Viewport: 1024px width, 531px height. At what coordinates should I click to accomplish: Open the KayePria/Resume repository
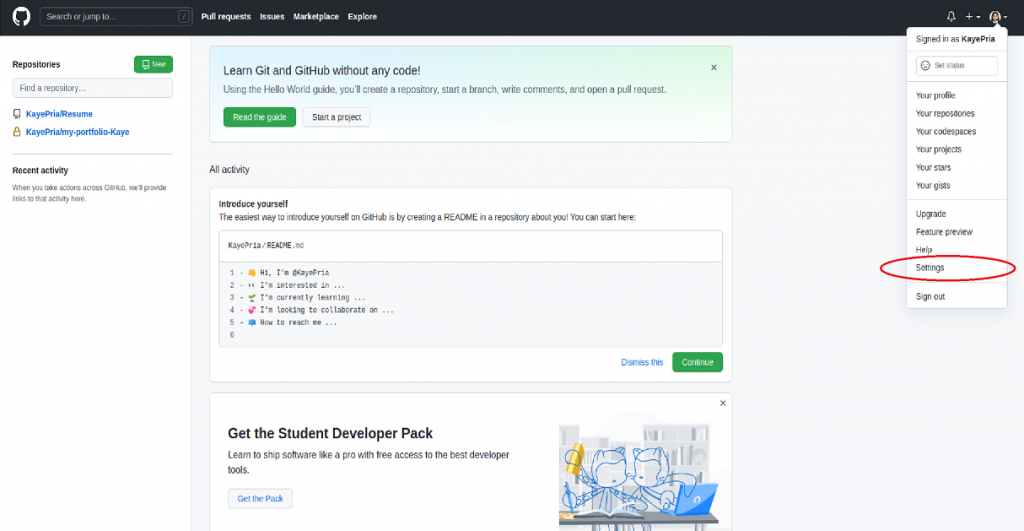[59, 114]
